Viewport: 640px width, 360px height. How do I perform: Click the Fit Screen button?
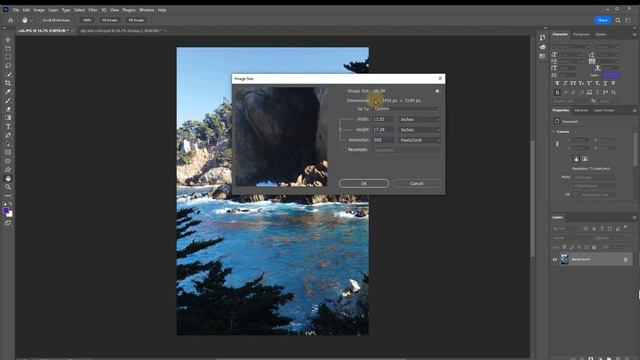point(110,20)
